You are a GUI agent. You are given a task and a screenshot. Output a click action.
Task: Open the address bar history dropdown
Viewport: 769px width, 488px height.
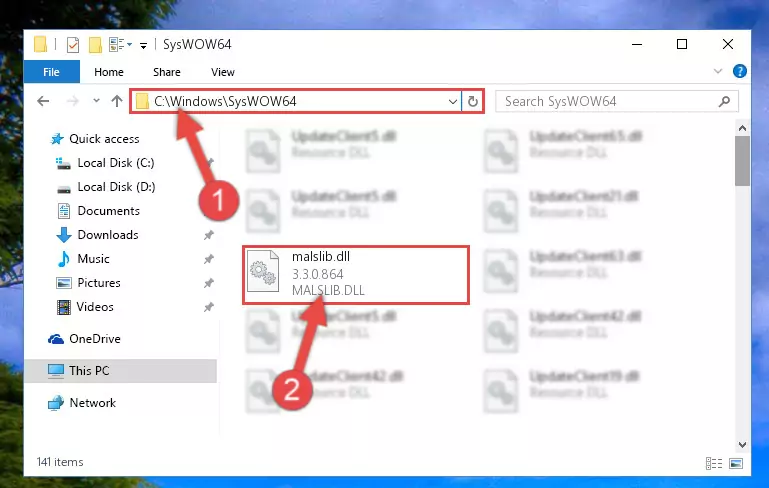point(453,102)
